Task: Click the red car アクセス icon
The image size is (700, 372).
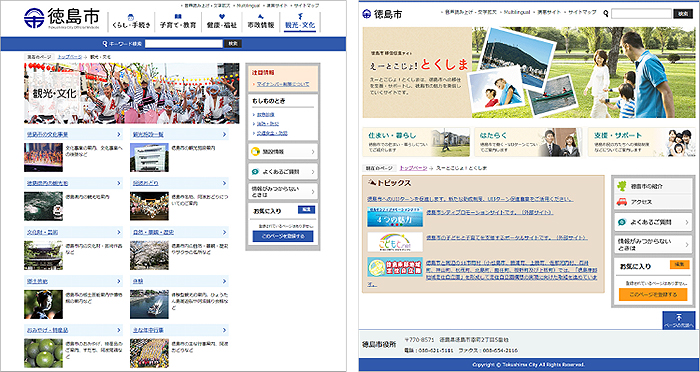Action: [621, 202]
